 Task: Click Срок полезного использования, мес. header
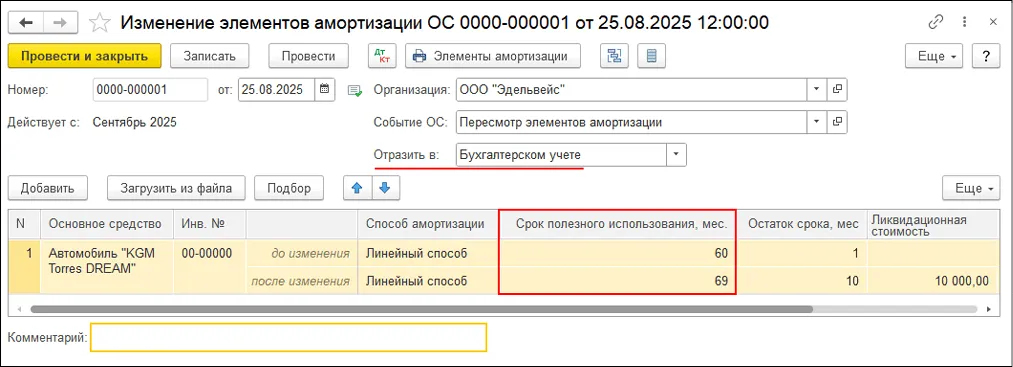618,224
